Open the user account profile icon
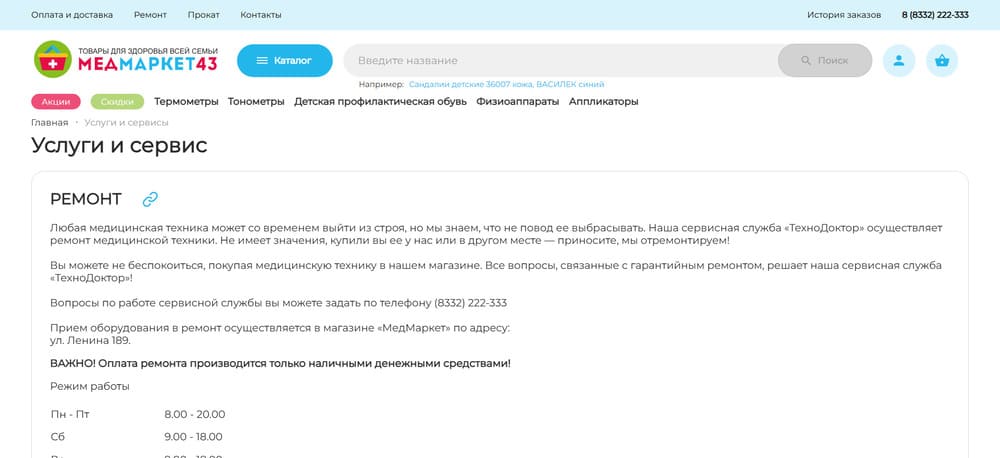This screenshot has width=1000, height=458. pos(898,60)
